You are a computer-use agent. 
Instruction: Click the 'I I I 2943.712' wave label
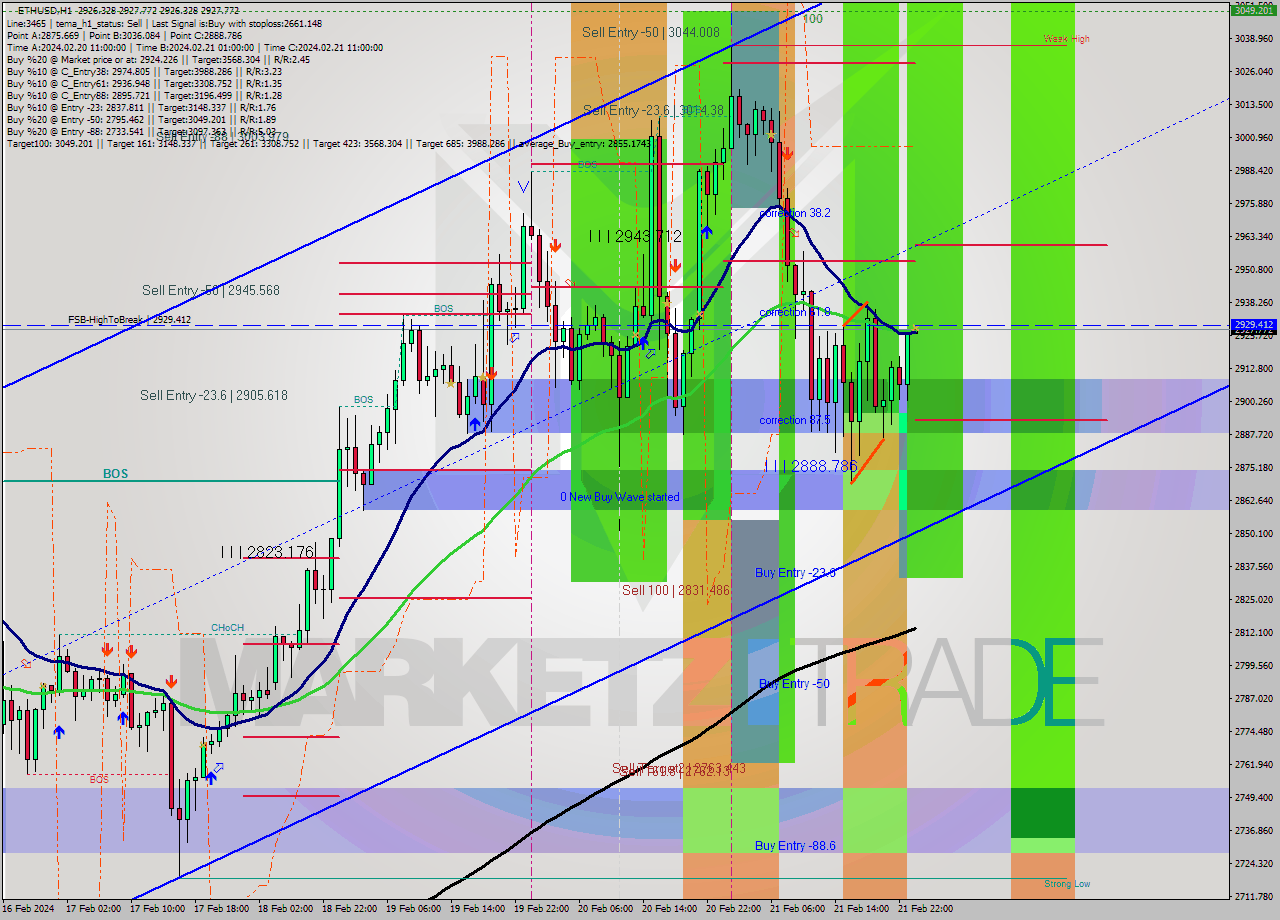[x=635, y=236]
